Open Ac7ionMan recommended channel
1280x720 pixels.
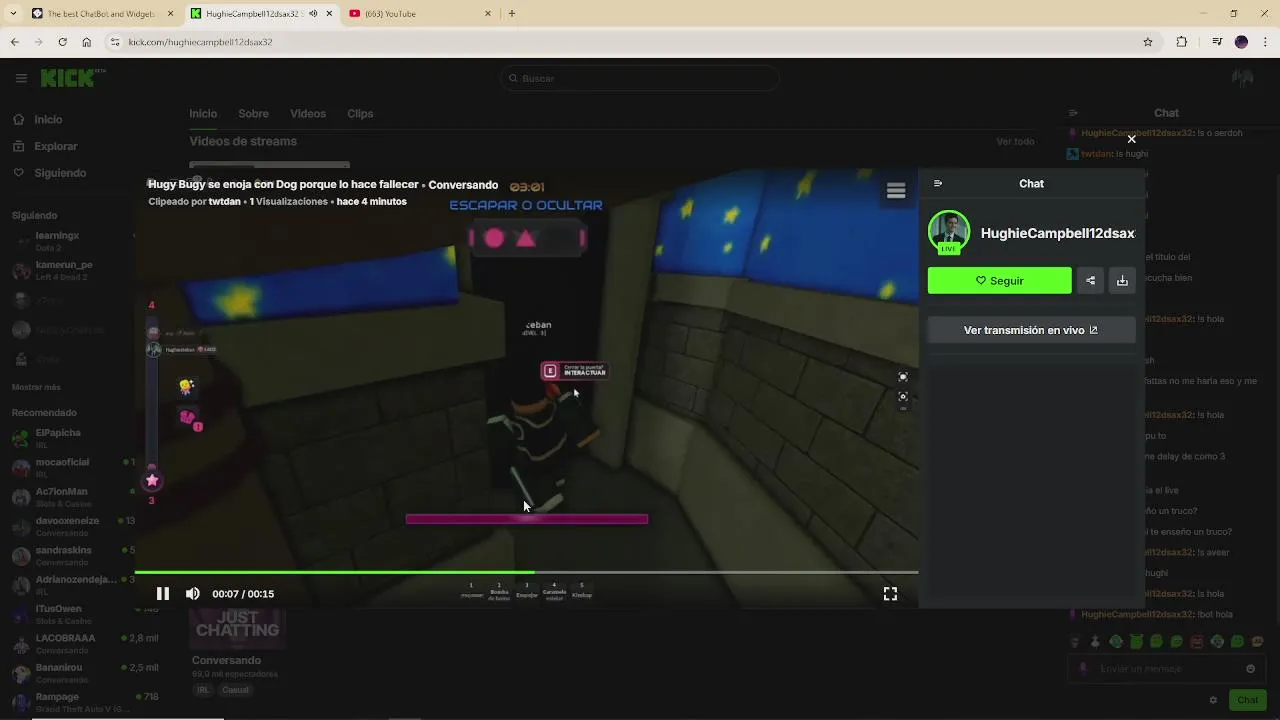pos(70,497)
